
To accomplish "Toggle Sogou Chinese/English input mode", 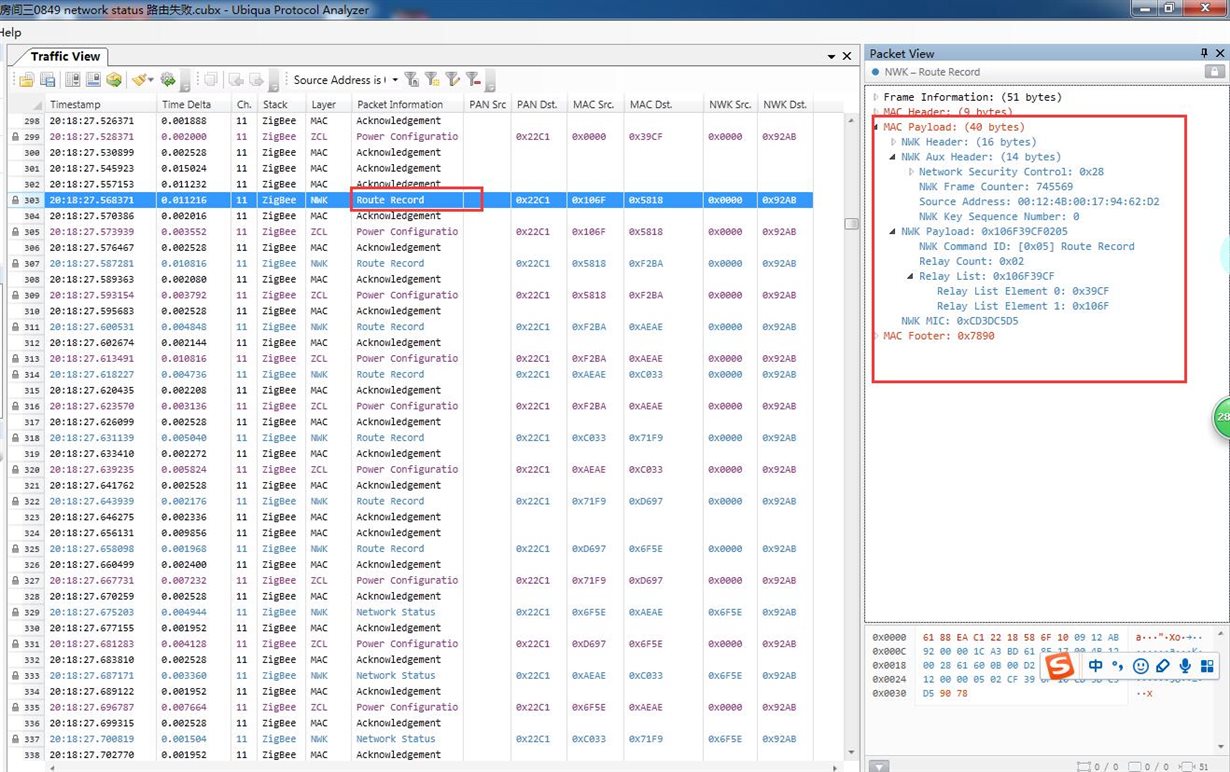I will tap(1096, 666).
